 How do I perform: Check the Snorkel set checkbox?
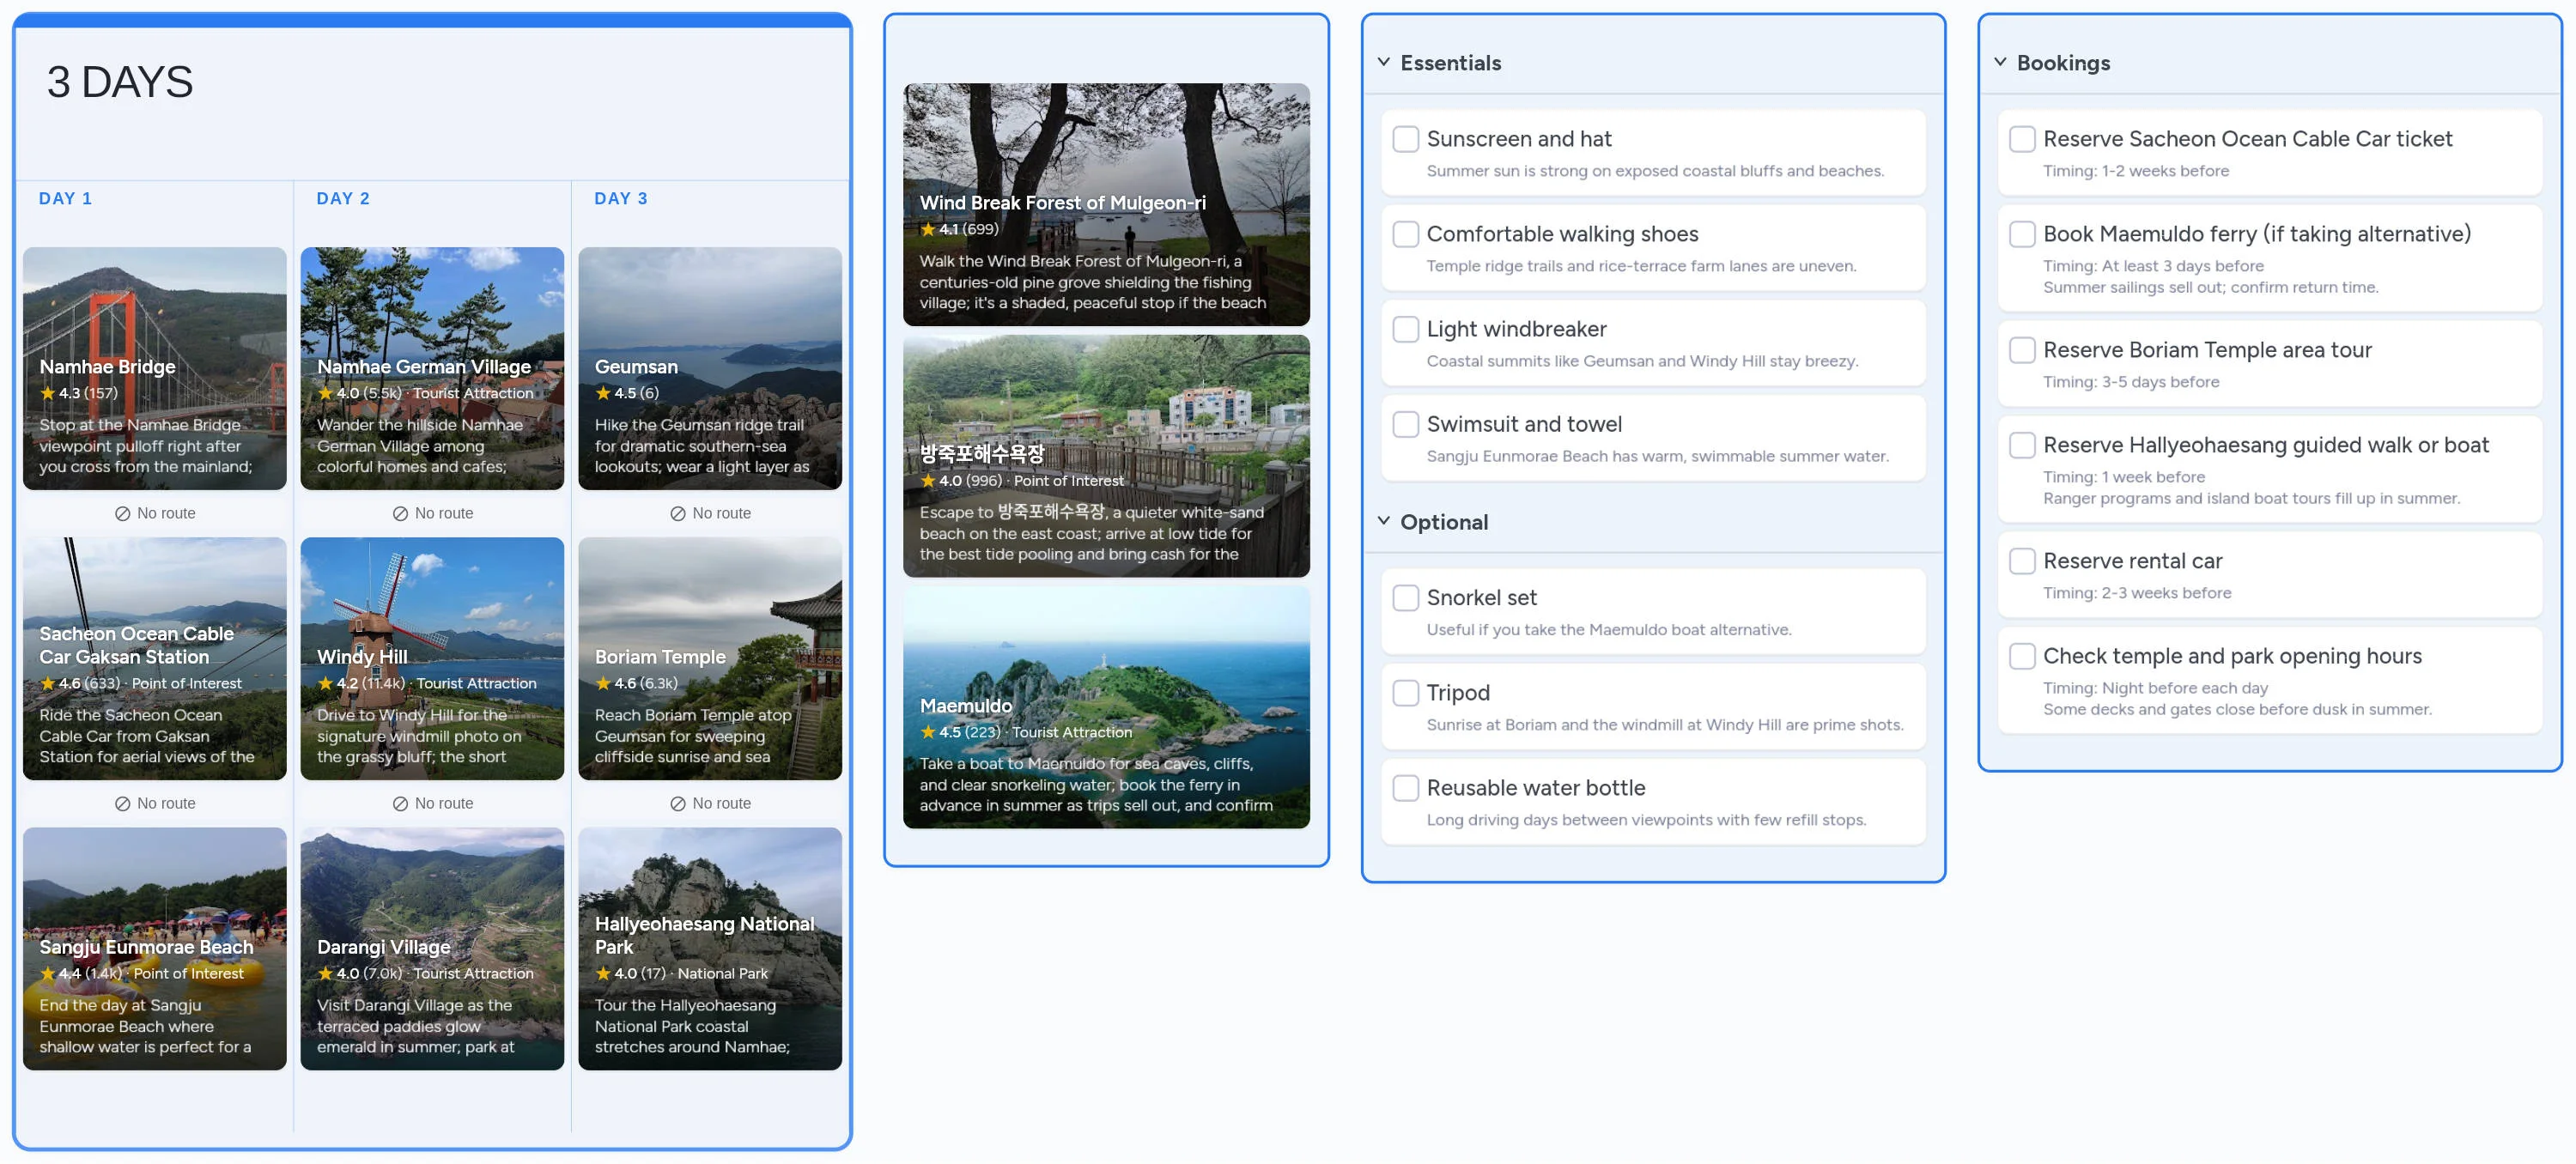coord(1405,598)
